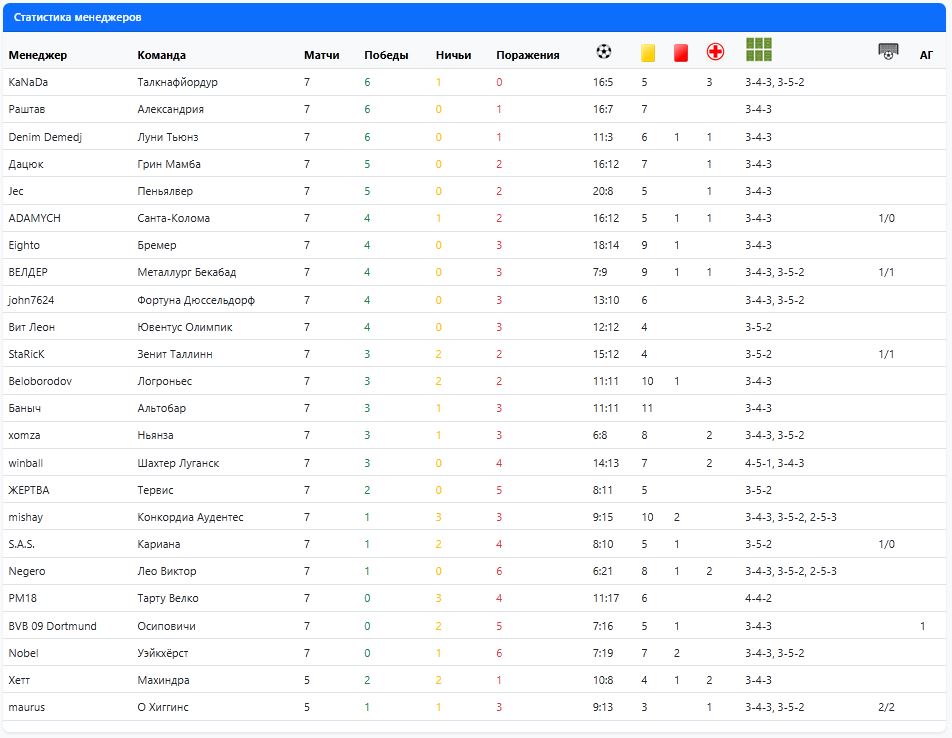The height and width of the screenshot is (738, 952).
Task: Click the yellow card column icon
Action: pos(647,52)
